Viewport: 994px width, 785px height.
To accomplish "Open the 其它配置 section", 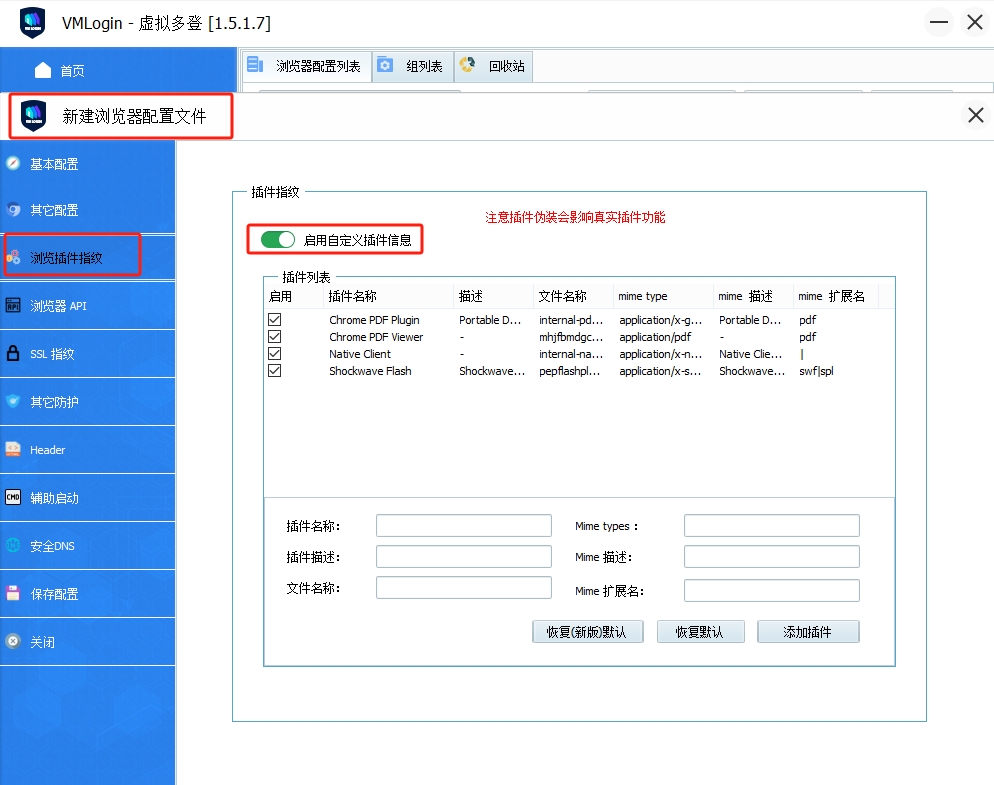I will (87, 210).
